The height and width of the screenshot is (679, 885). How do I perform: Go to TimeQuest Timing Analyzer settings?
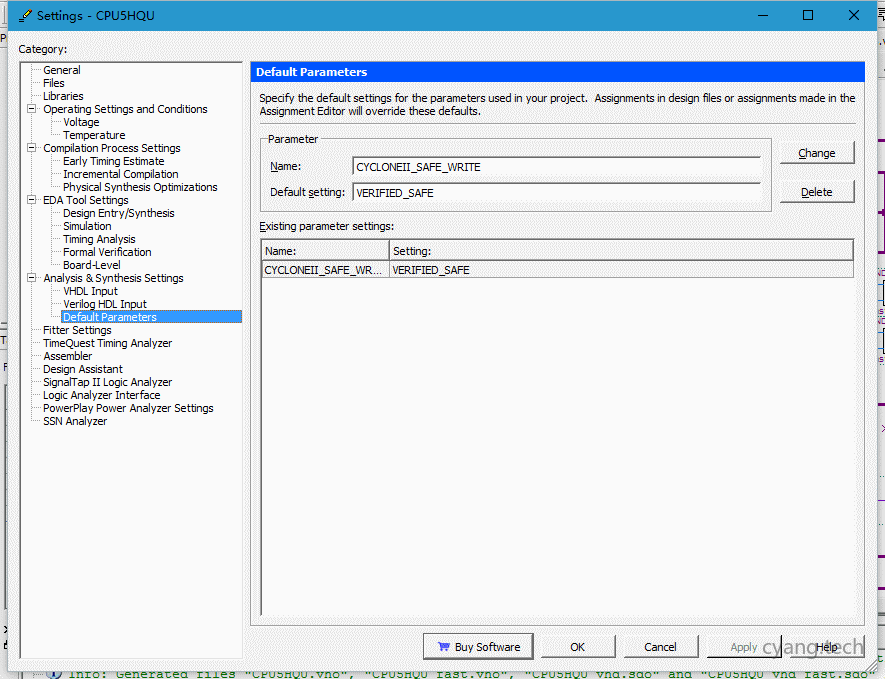pyautogui.click(x=107, y=343)
